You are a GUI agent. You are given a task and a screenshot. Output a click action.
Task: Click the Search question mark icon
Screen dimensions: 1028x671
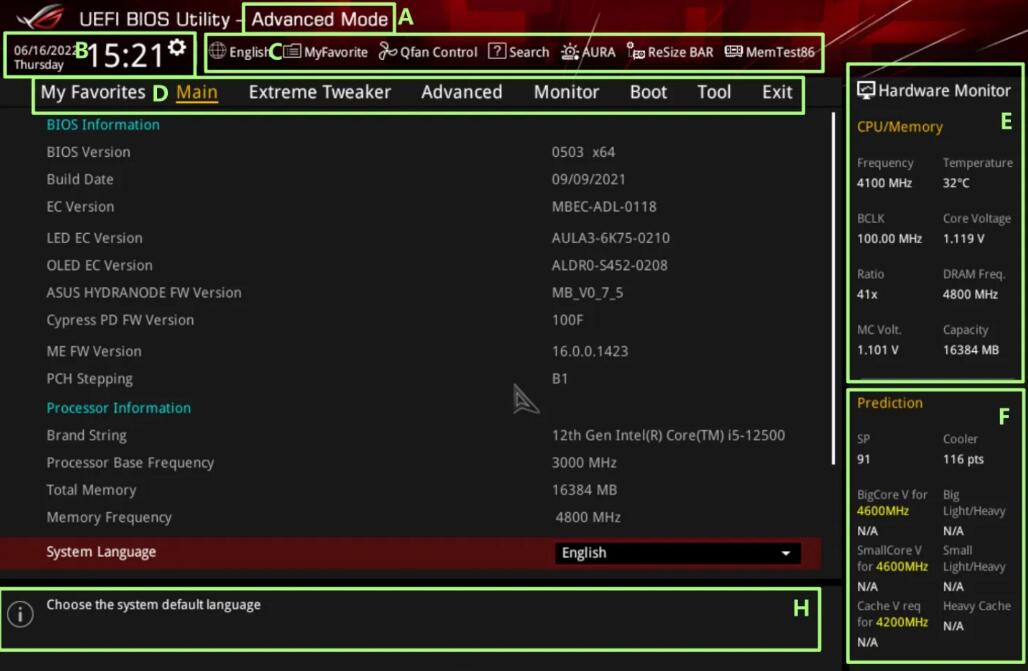tap(497, 52)
